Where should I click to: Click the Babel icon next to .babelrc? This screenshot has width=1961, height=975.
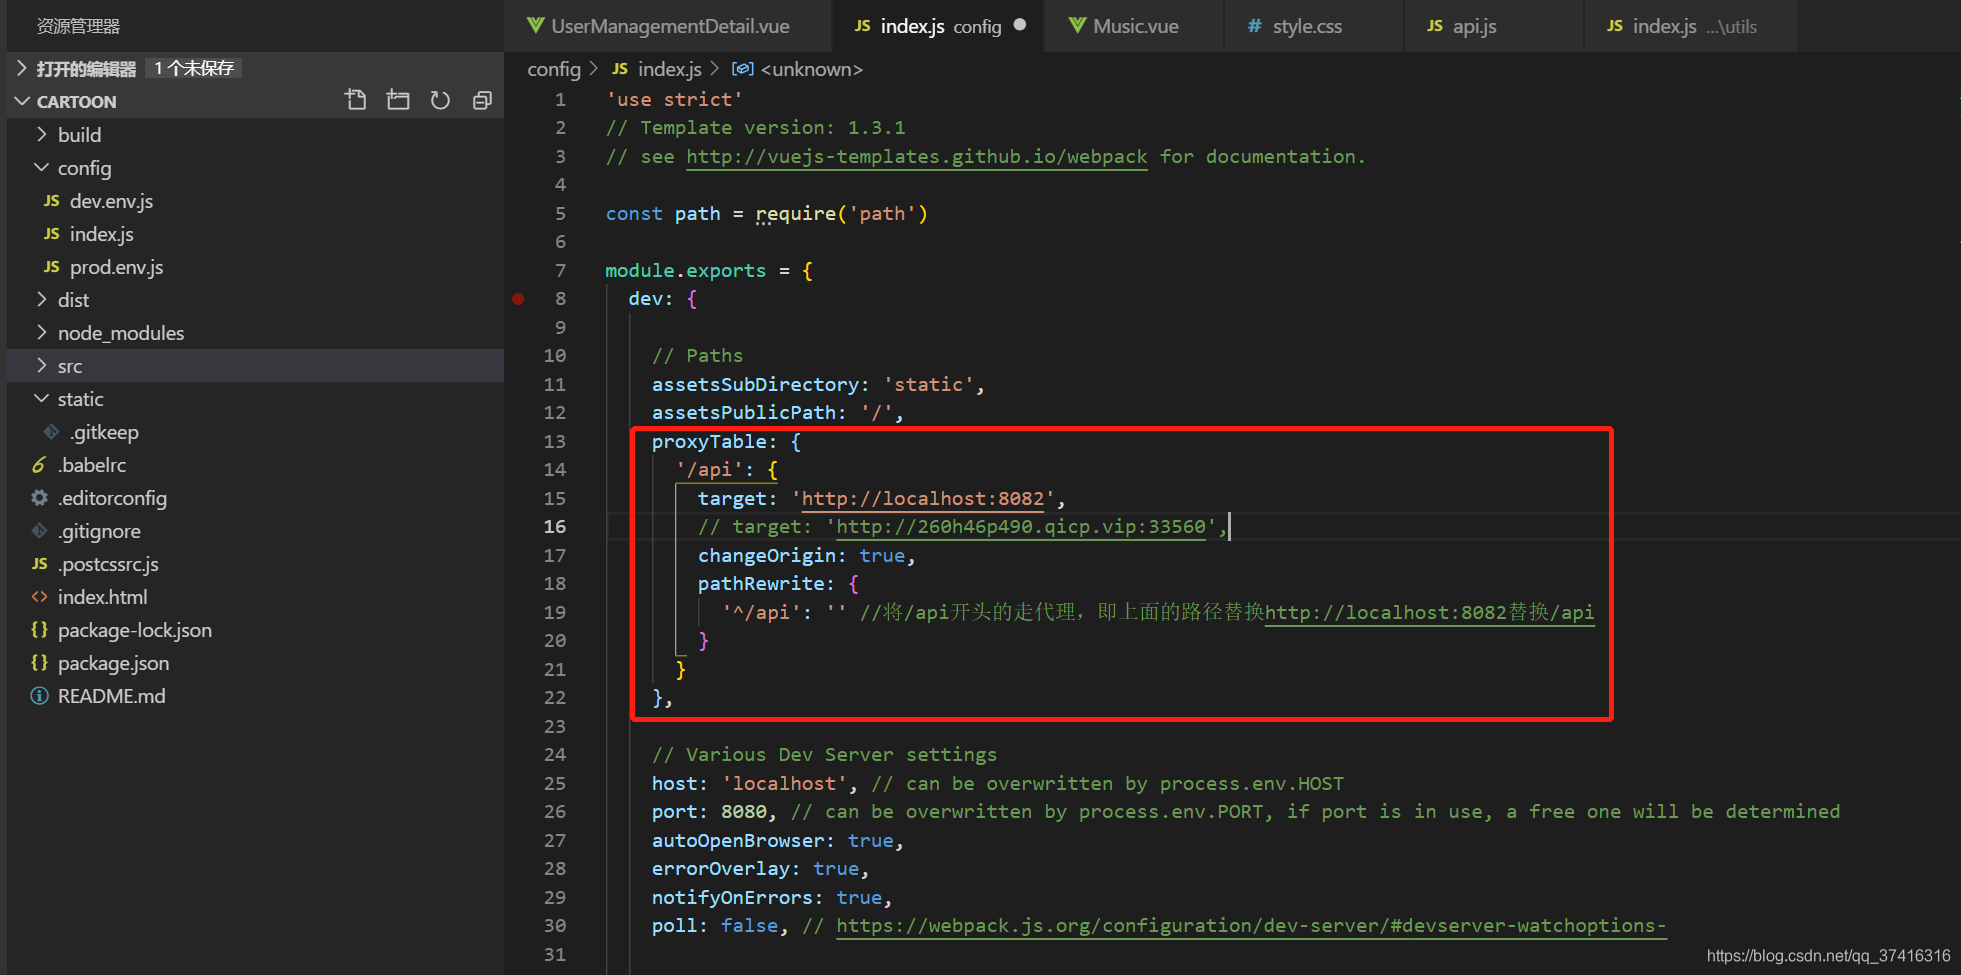click(39, 465)
